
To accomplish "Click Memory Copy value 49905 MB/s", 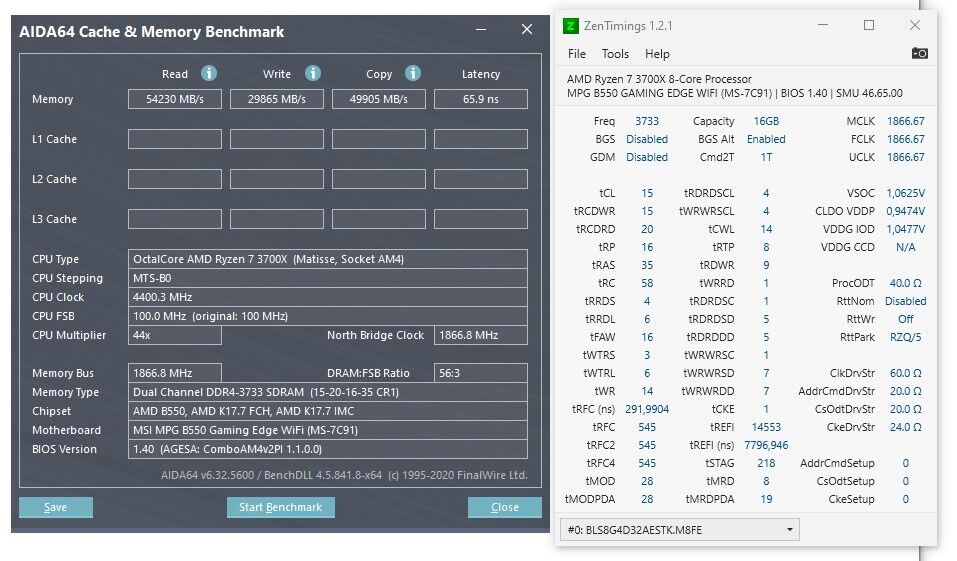I will pos(378,99).
